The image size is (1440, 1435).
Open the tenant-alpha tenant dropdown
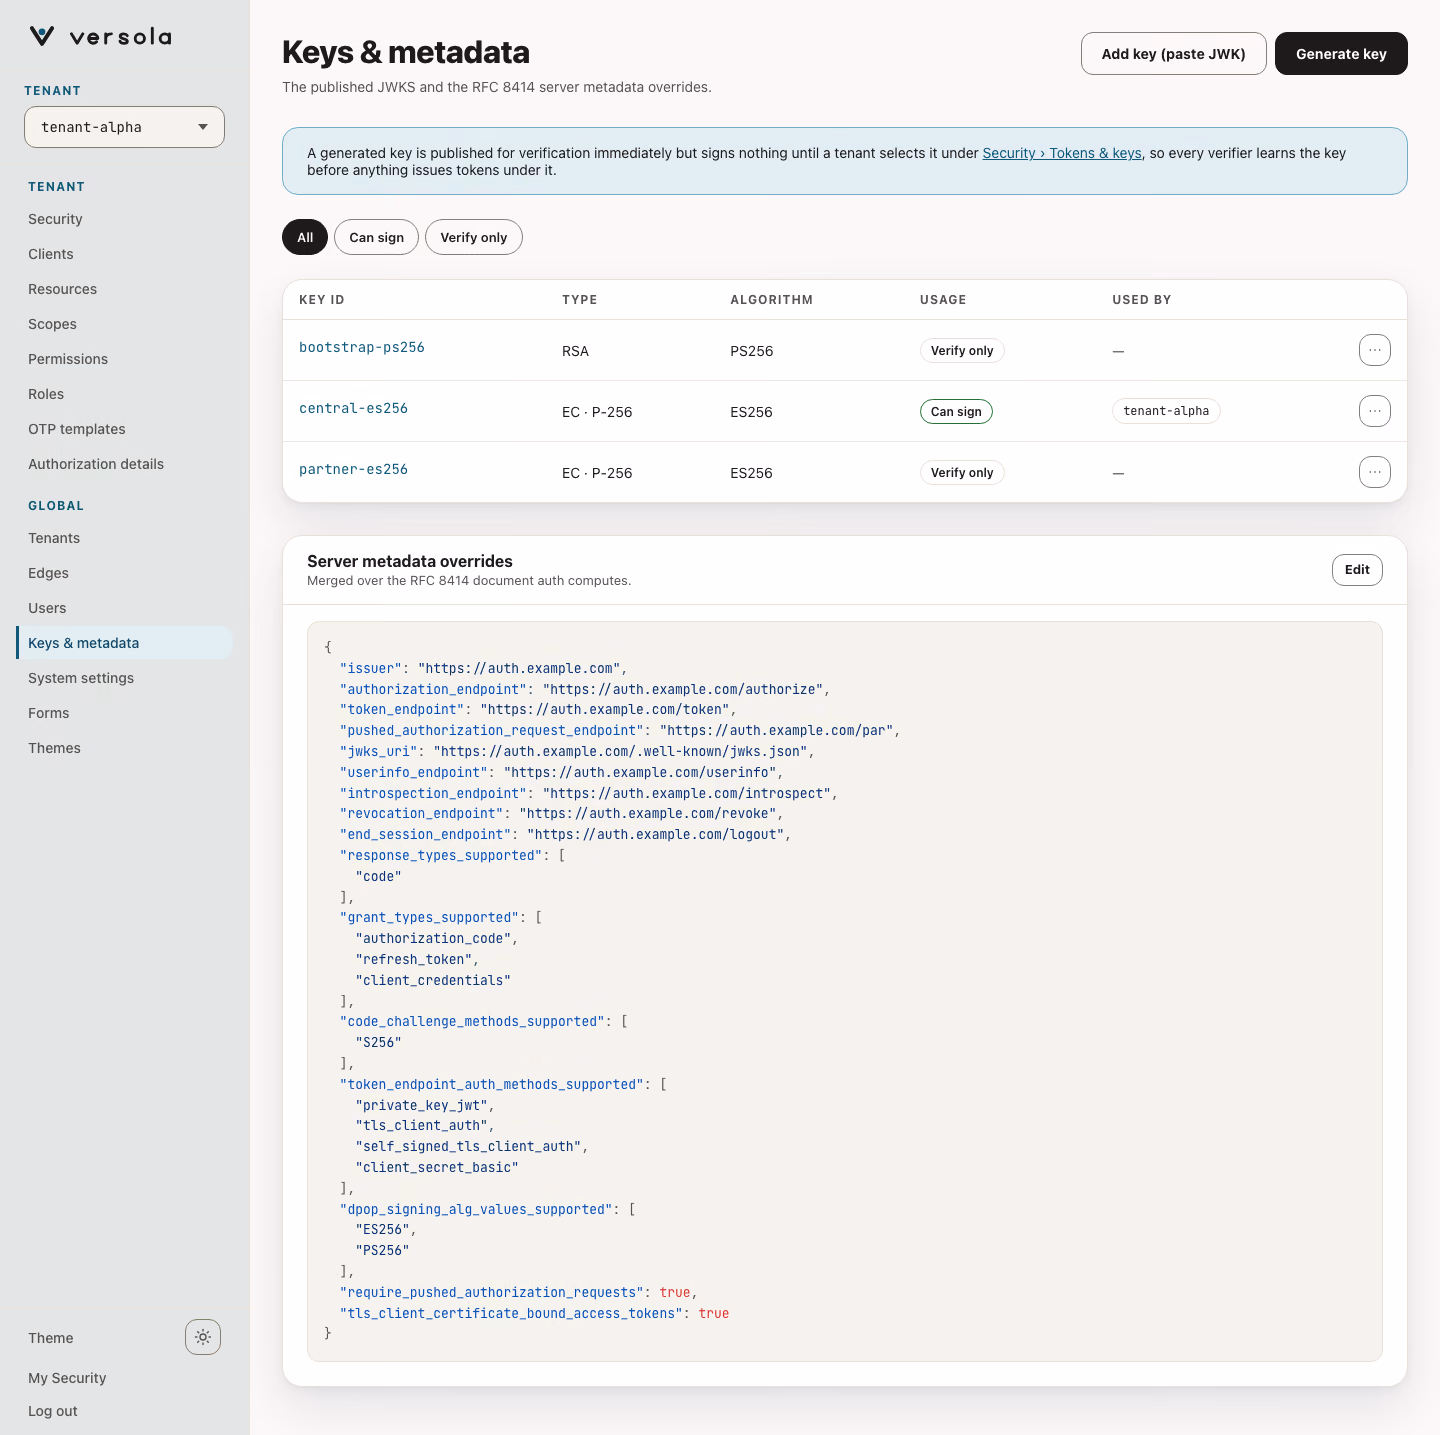click(x=124, y=127)
